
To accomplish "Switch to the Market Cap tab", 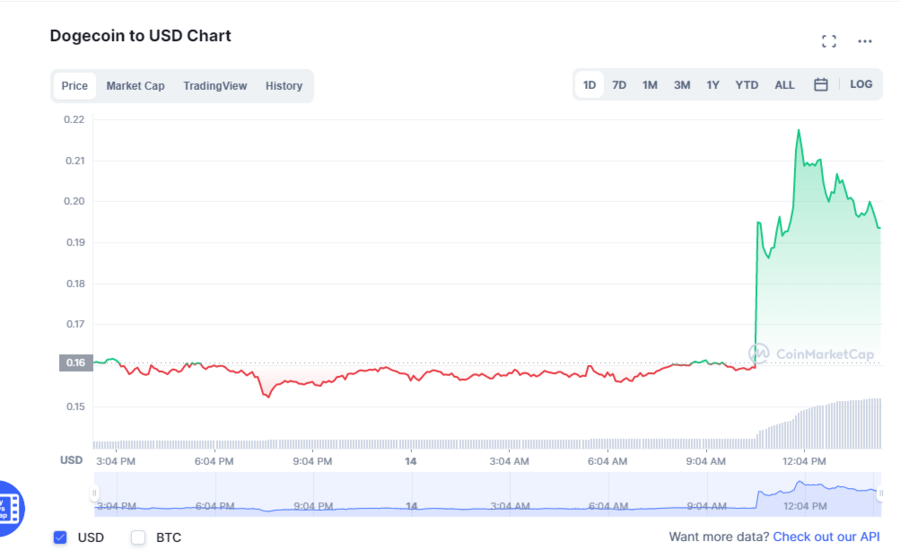I will [135, 86].
